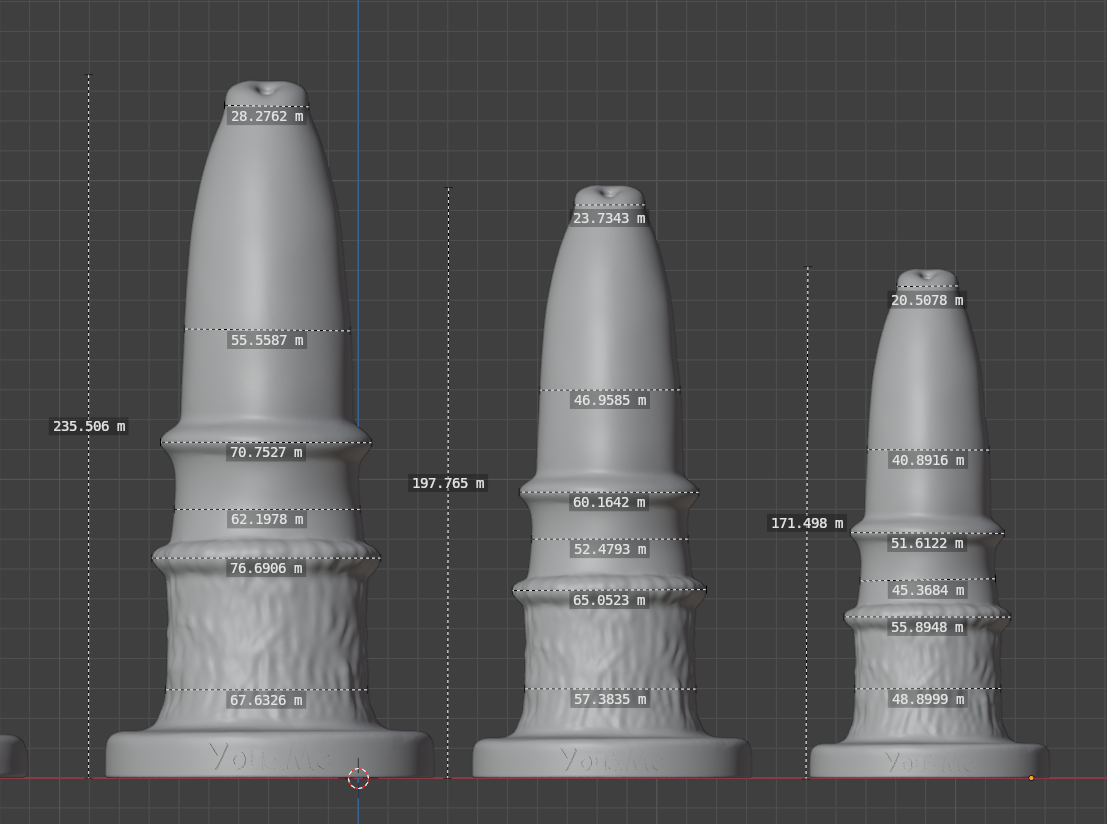Screen dimensions: 1107x824
Task: Select the 23.7343 m measurement label
Action: click(609, 218)
